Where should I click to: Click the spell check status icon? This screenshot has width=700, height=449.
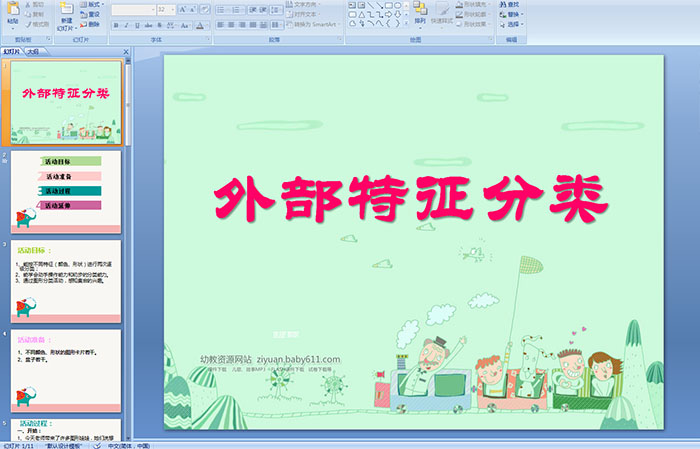coord(97,445)
